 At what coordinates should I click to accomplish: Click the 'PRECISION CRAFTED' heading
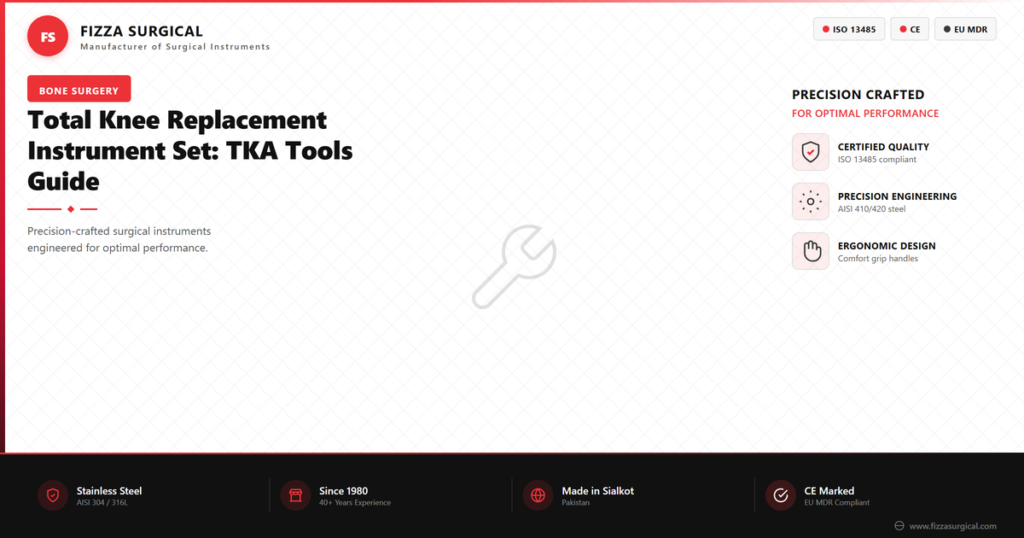(858, 95)
